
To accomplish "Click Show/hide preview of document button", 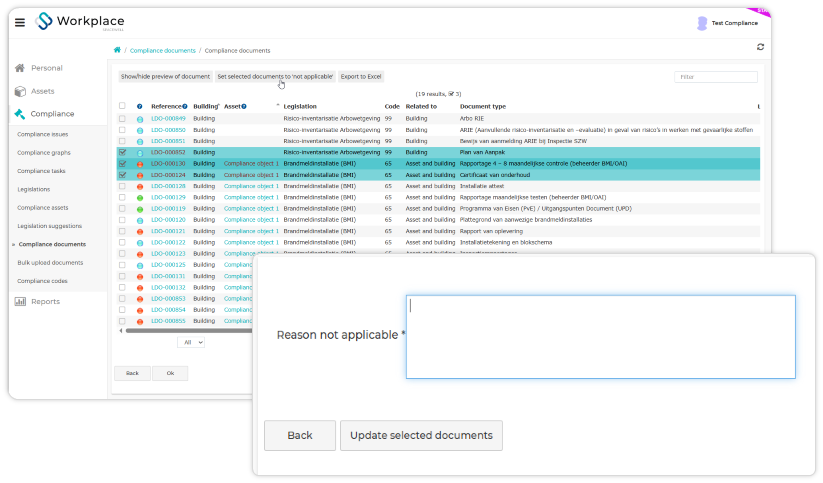I will (x=165, y=77).
